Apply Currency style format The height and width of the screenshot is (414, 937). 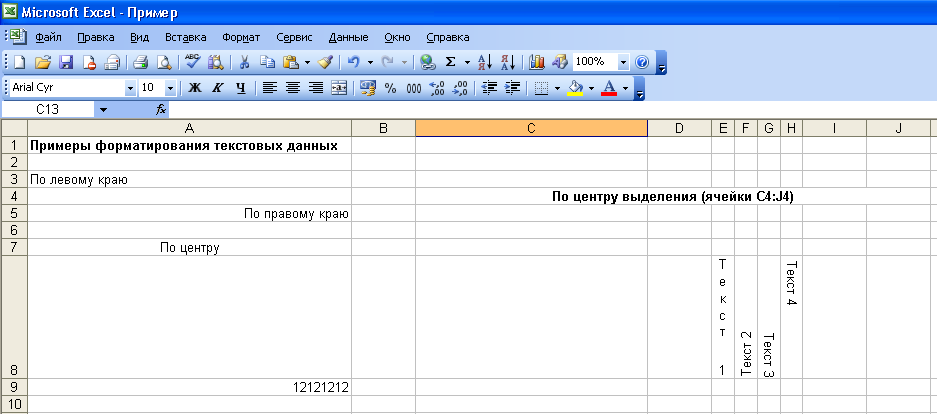368,88
